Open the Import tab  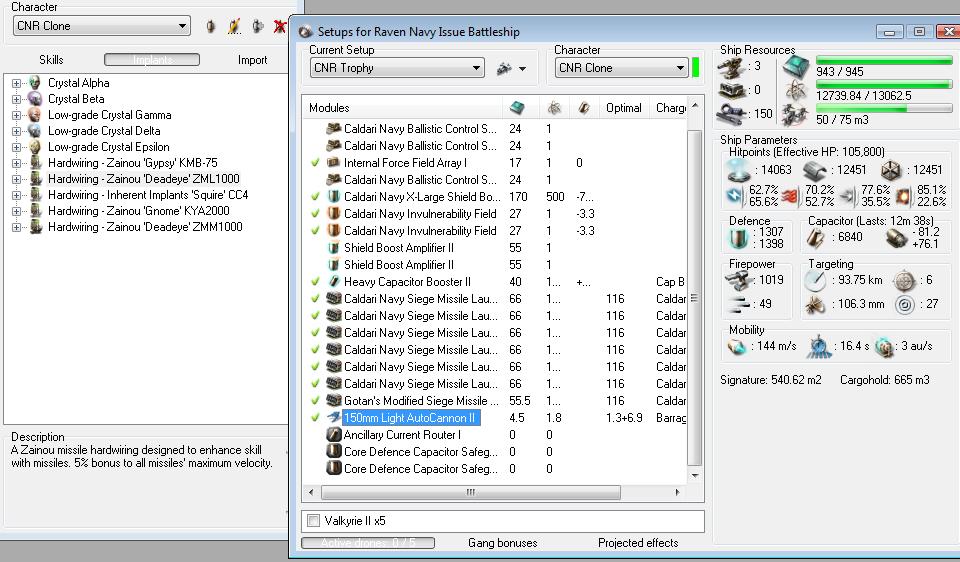coord(252,59)
